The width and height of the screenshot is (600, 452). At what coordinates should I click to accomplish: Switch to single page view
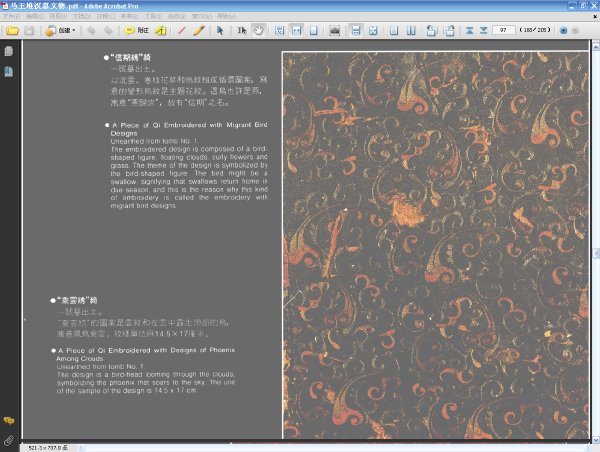tap(394, 31)
